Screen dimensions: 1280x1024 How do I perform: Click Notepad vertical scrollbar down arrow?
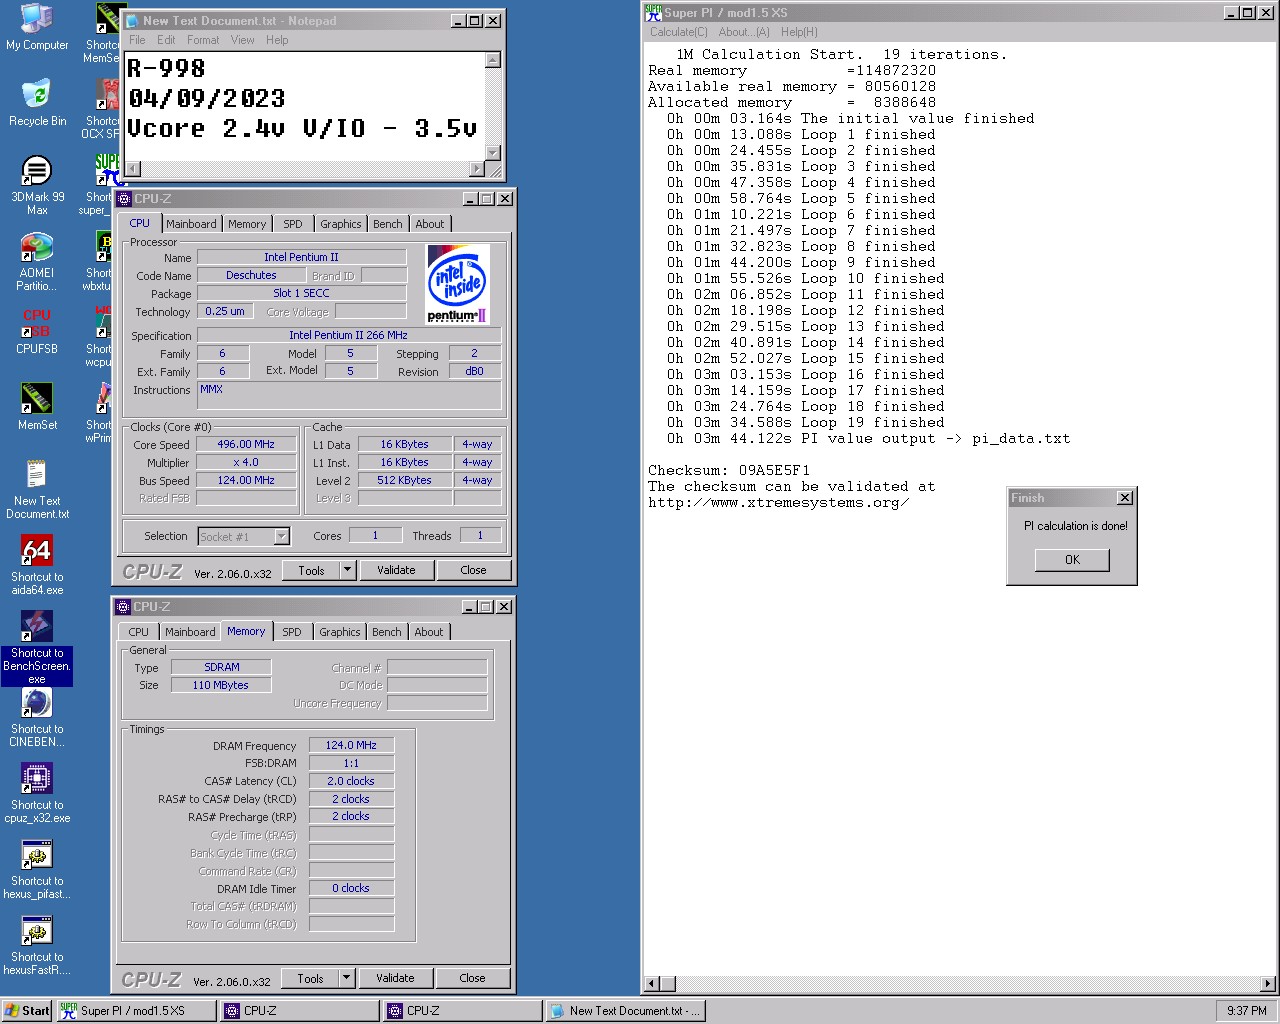(x=492, y=152)
